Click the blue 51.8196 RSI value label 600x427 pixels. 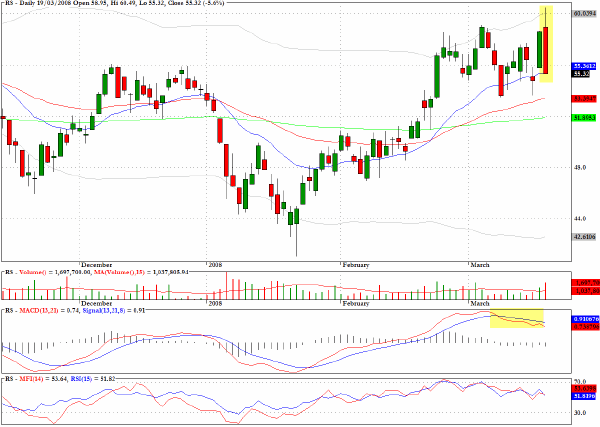pos(585,396)
